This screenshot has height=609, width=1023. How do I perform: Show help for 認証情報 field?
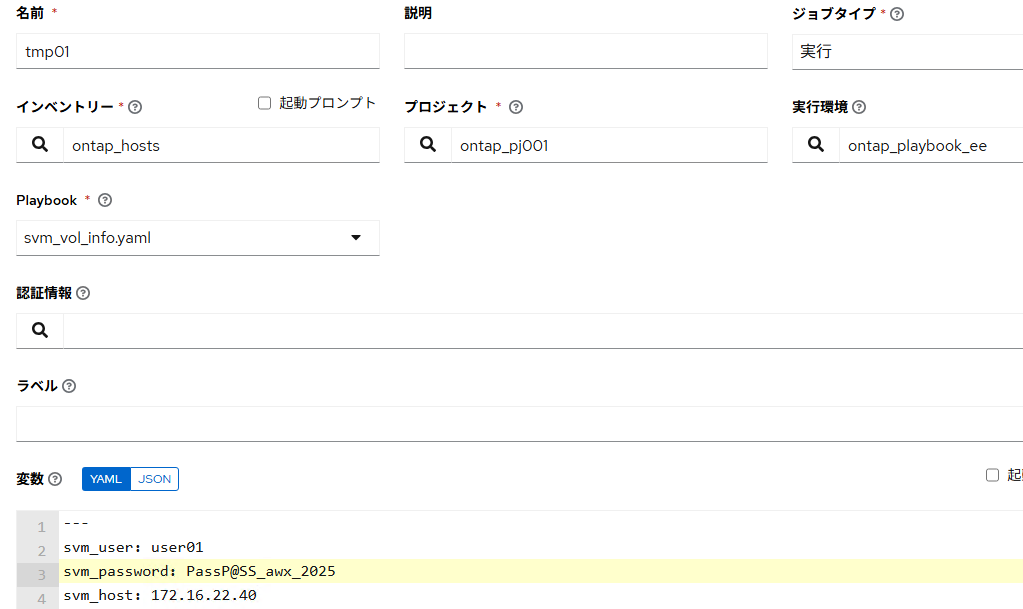(83, 293)
